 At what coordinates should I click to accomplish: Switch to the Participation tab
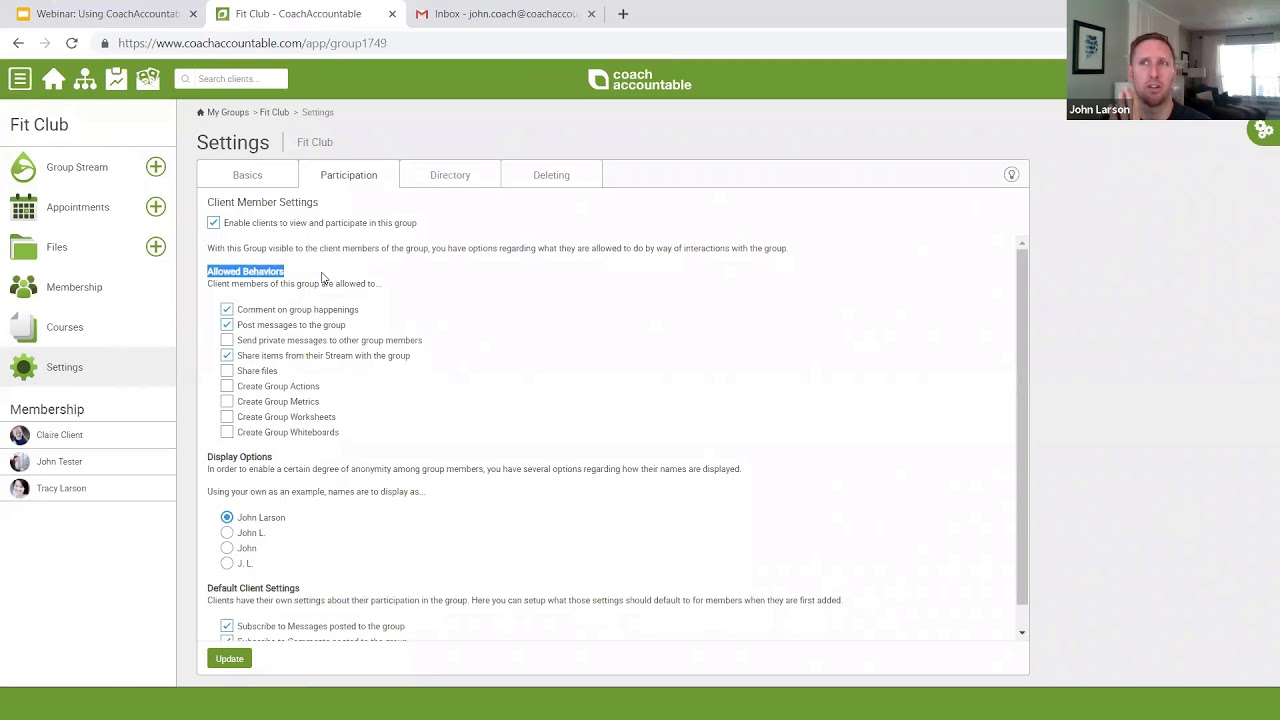[349, 175]
